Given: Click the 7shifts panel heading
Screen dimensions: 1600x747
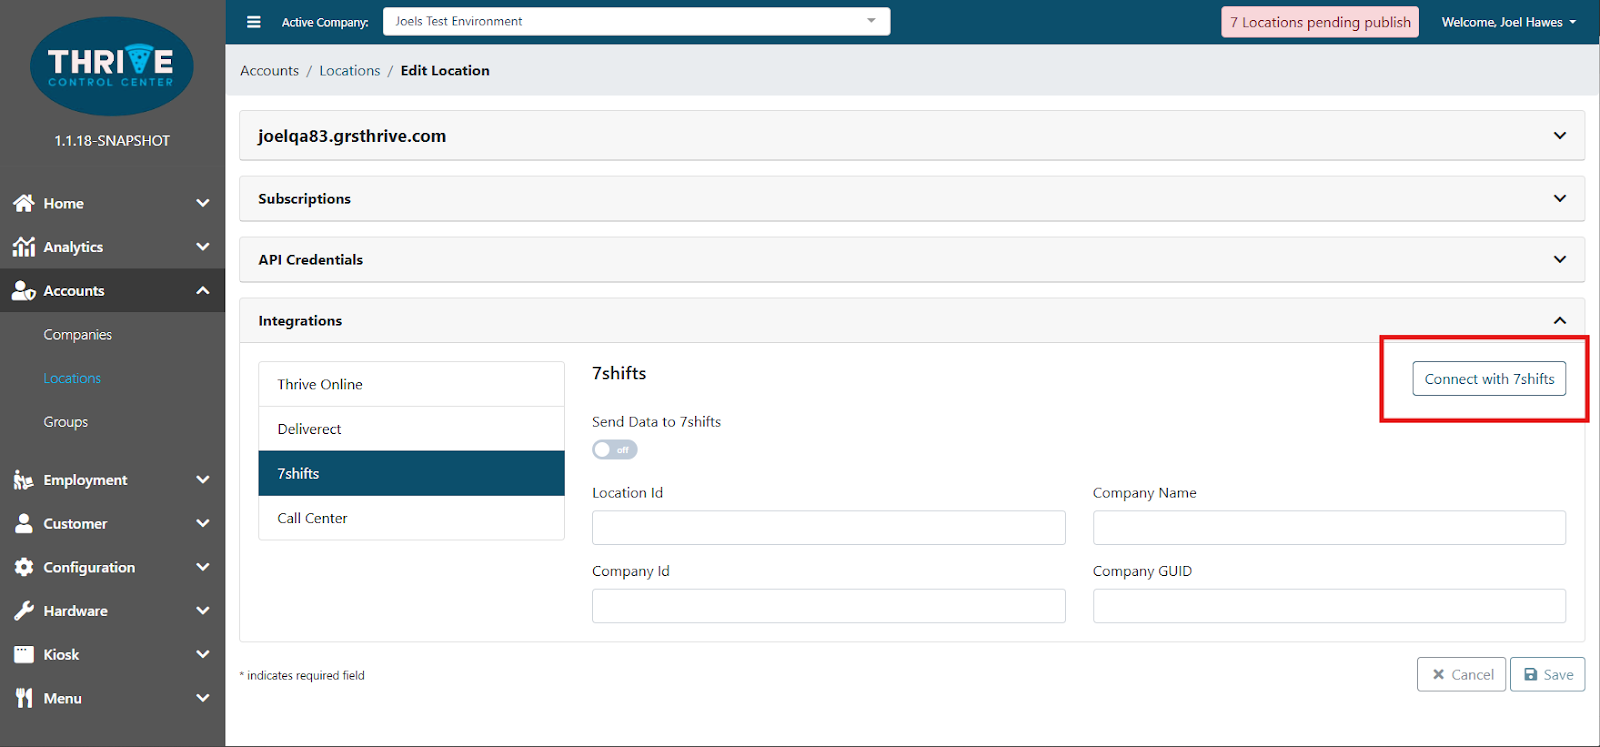Looking at the screenshot, I should tap(619, 373).
